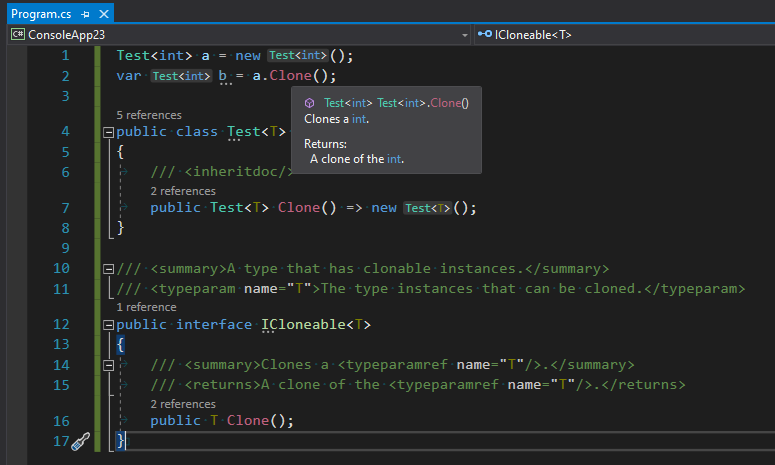Click the ICloneable<T> name on line 12

click(x=316, y=325)
